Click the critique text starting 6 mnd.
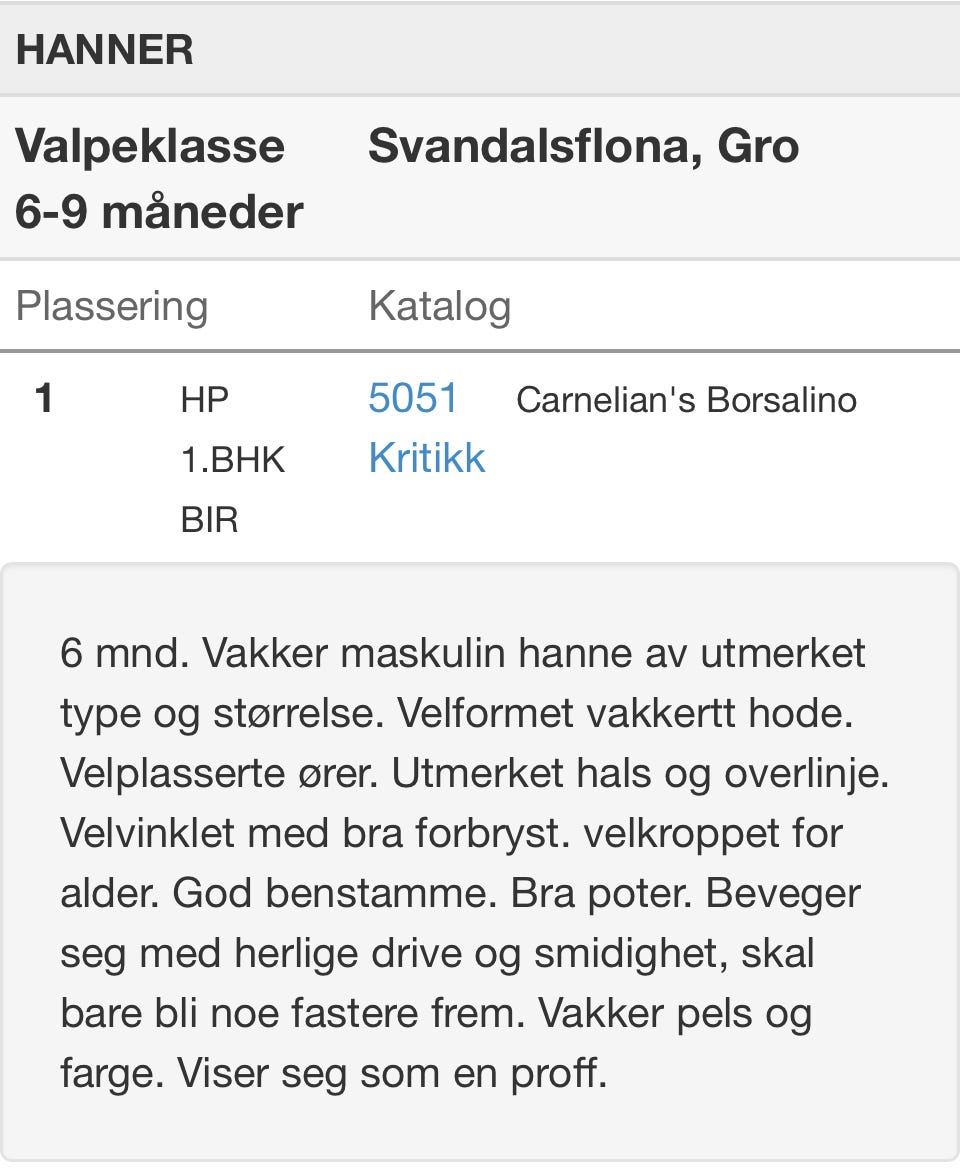Viewport: 960px width, 1172px height. tap(476, 863)
